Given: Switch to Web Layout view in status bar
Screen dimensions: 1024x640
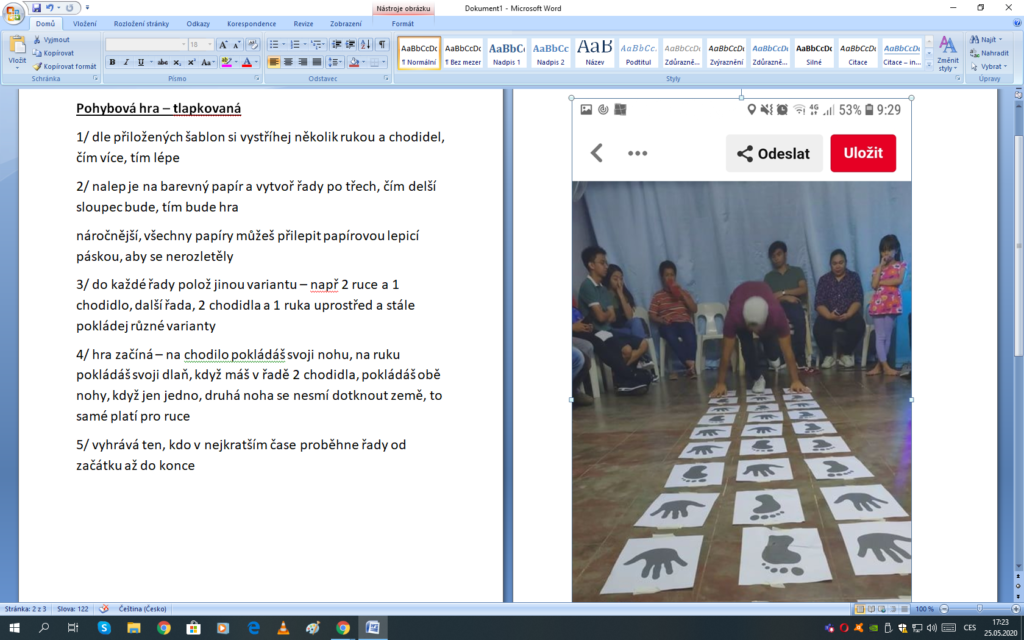Looking at the screenshot, I should [882, 609].
